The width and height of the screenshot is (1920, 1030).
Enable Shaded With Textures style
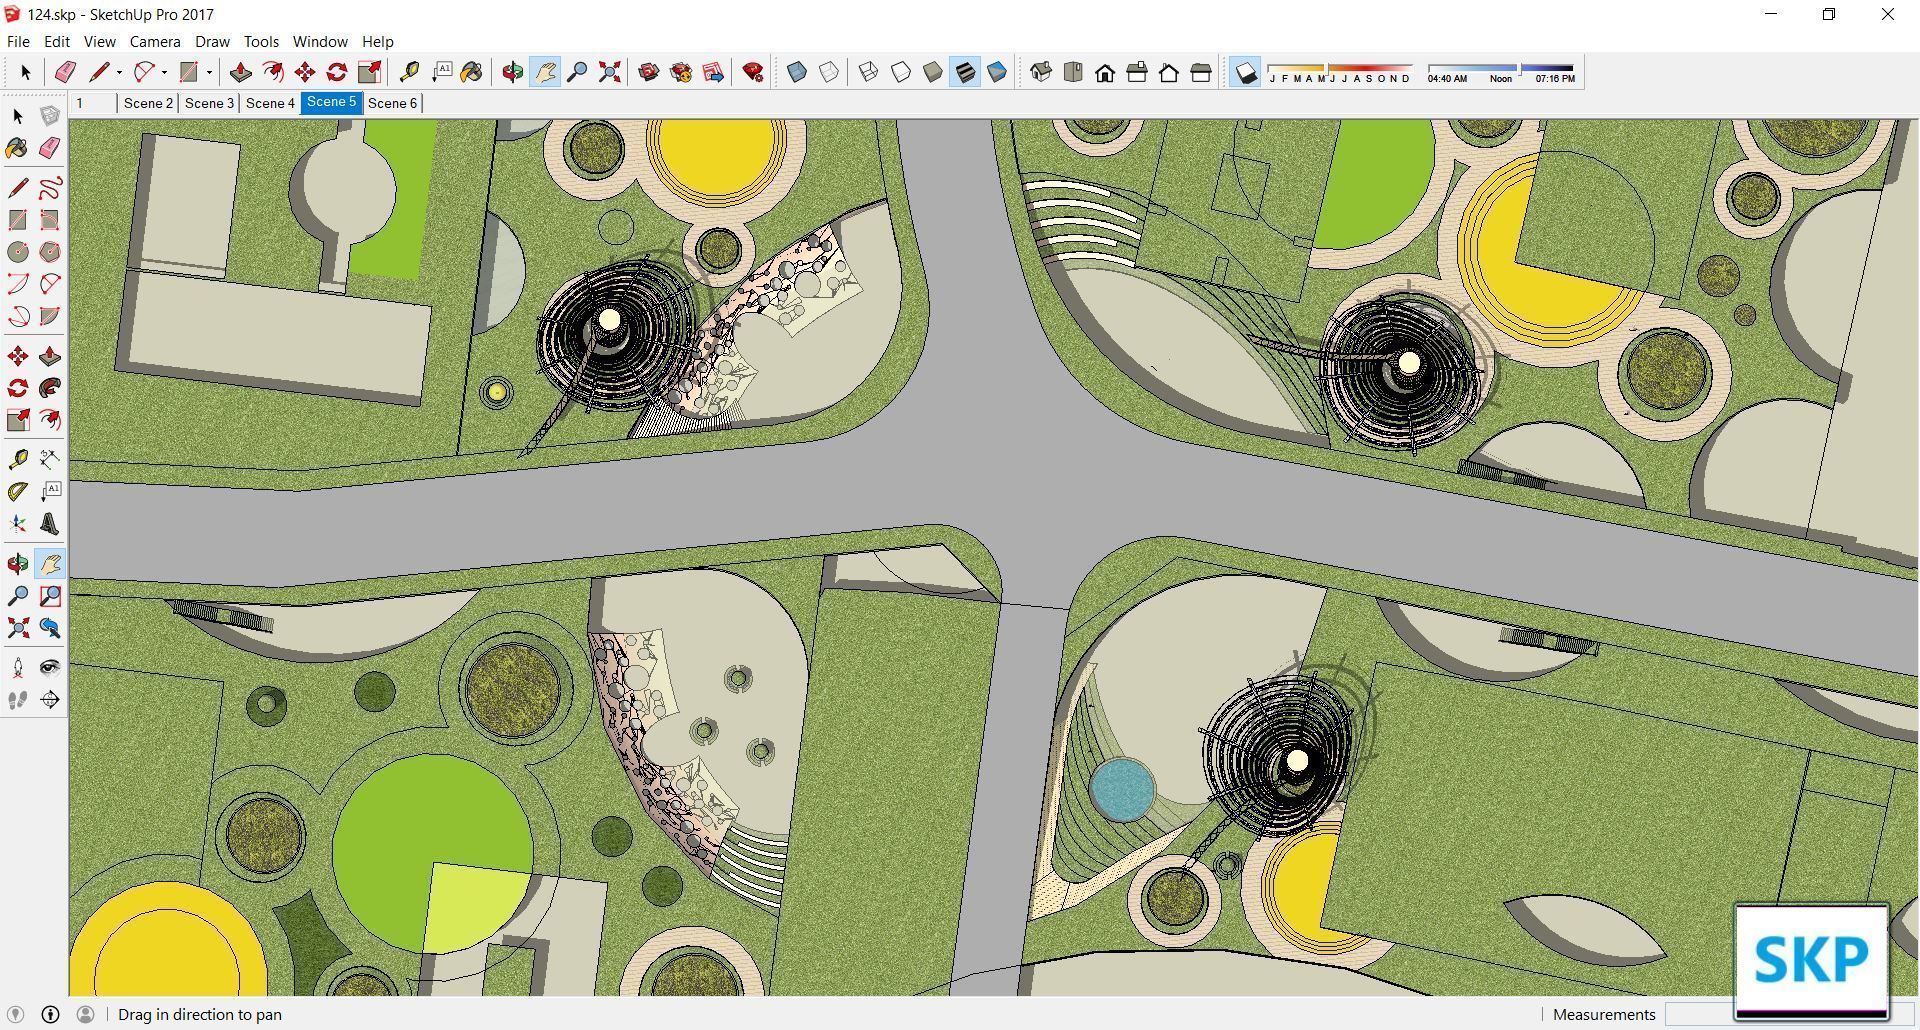(x=964, y=72)
